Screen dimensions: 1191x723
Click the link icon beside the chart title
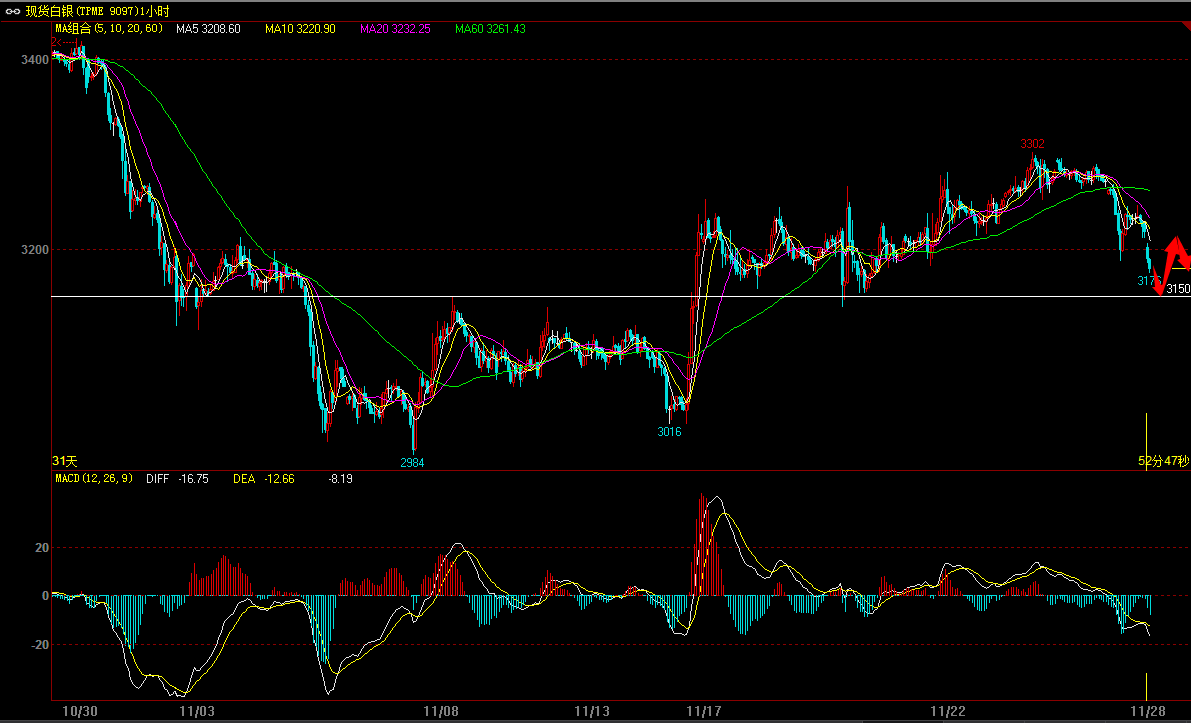[14, 10]
